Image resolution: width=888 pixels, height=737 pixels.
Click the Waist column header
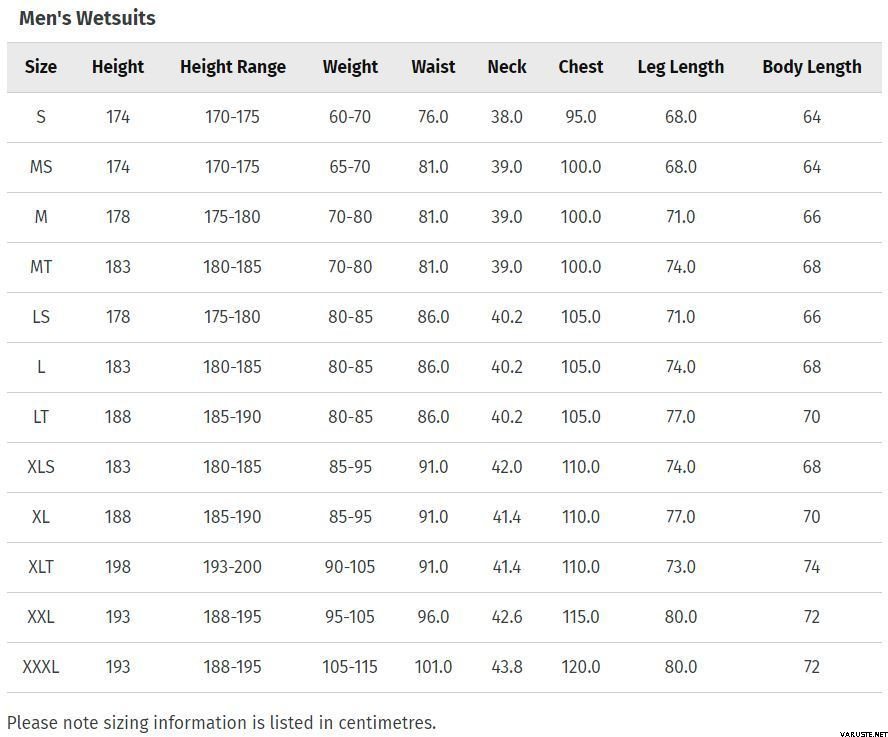pos(433,67)
